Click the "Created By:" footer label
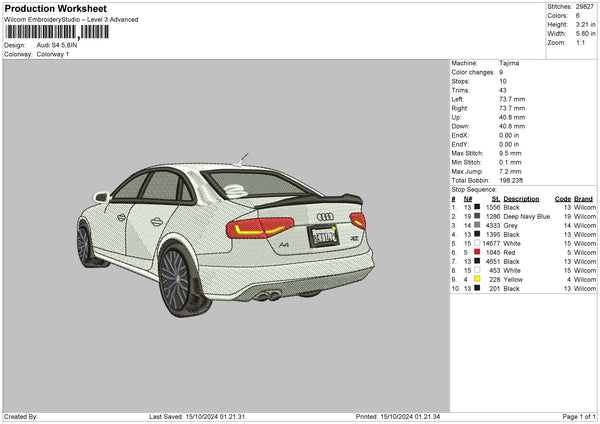The height and width of the screenshot is (424, 600). click(21, 416)
